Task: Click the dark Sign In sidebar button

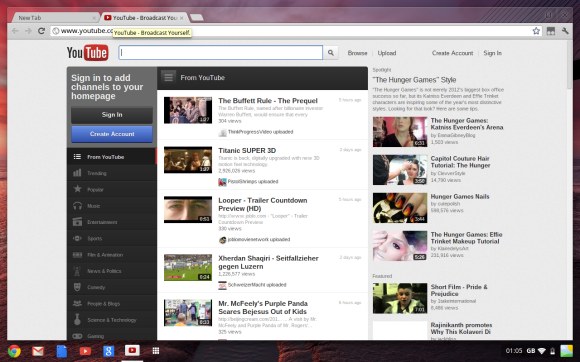Action: point(112,115)
